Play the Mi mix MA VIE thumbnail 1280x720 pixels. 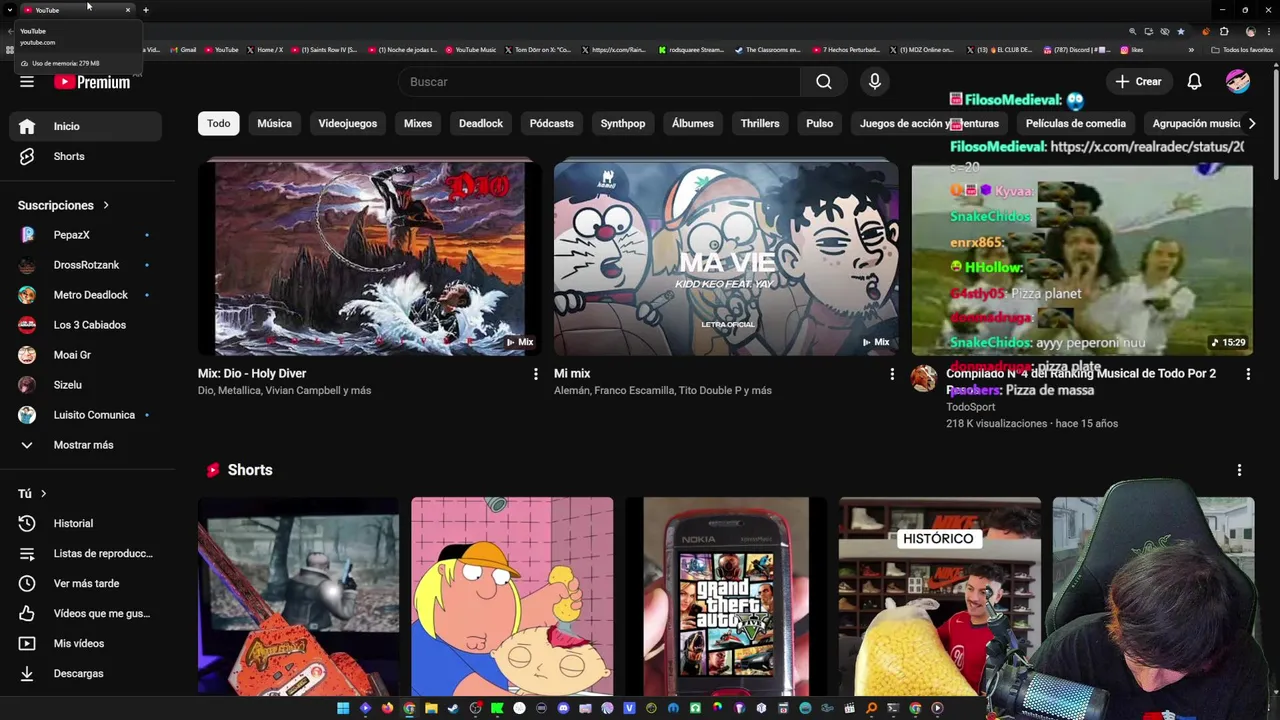(726, 258)
